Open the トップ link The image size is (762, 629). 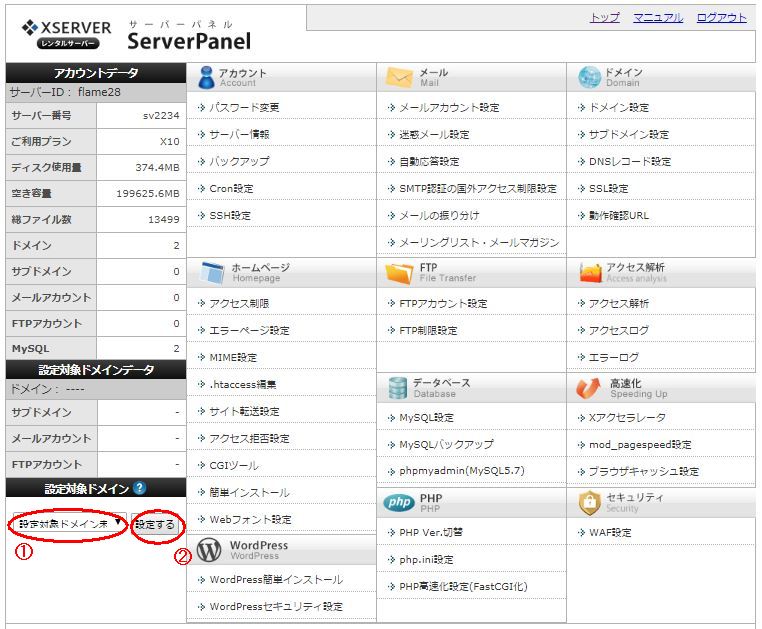pyautogui.click(x=605, y=17)
